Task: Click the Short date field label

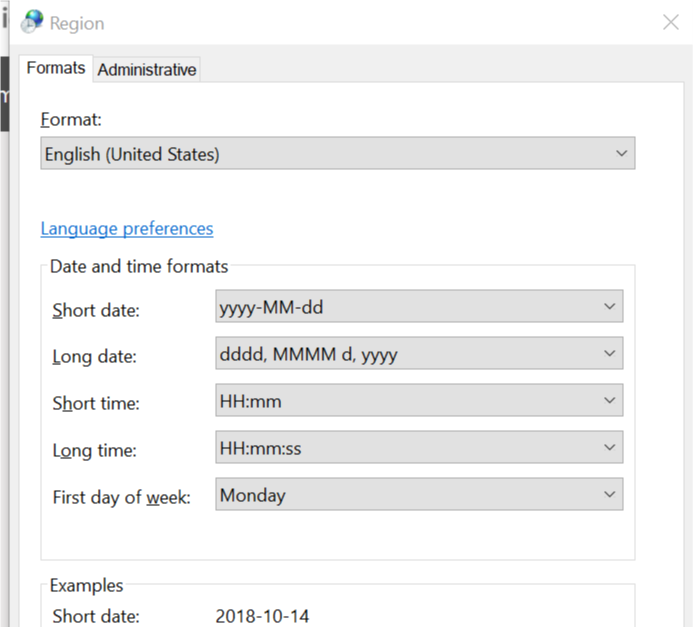Action: click(x=96, y=310)
